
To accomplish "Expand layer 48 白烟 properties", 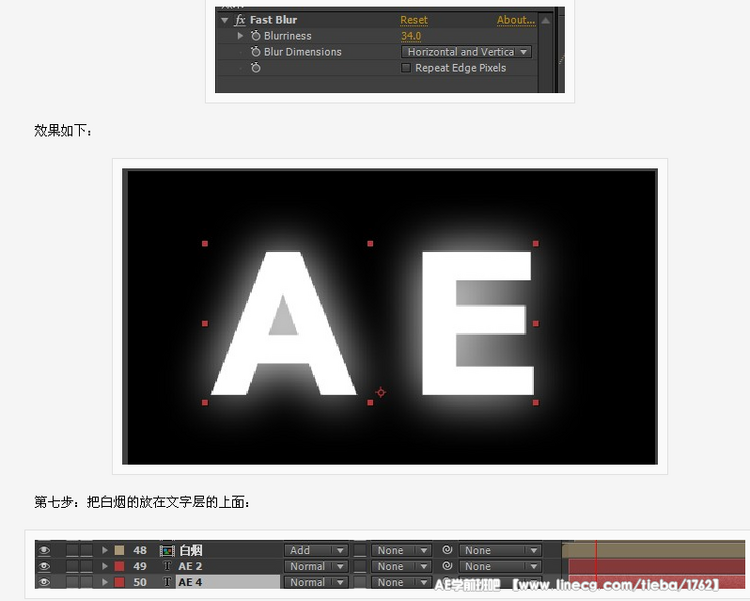I will tap(105, 550).
